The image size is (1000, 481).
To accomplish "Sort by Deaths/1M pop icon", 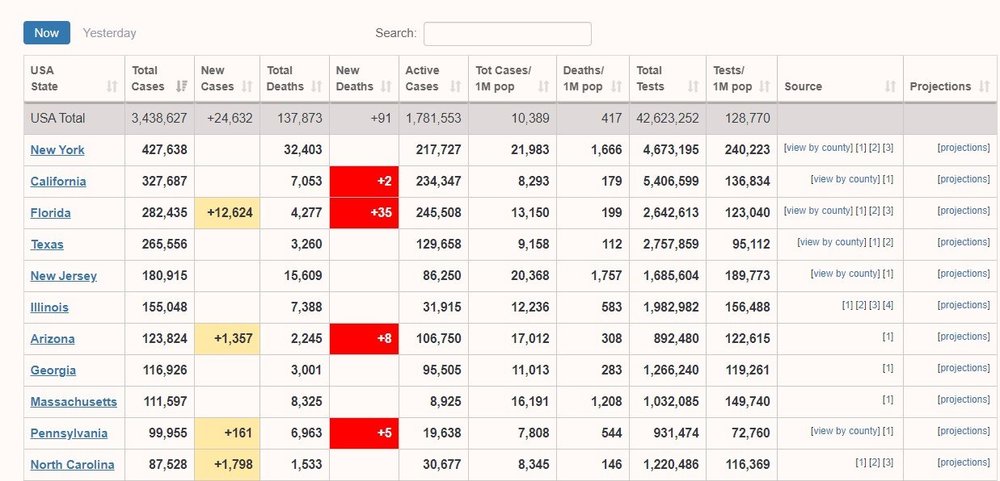I will [619, 87].
